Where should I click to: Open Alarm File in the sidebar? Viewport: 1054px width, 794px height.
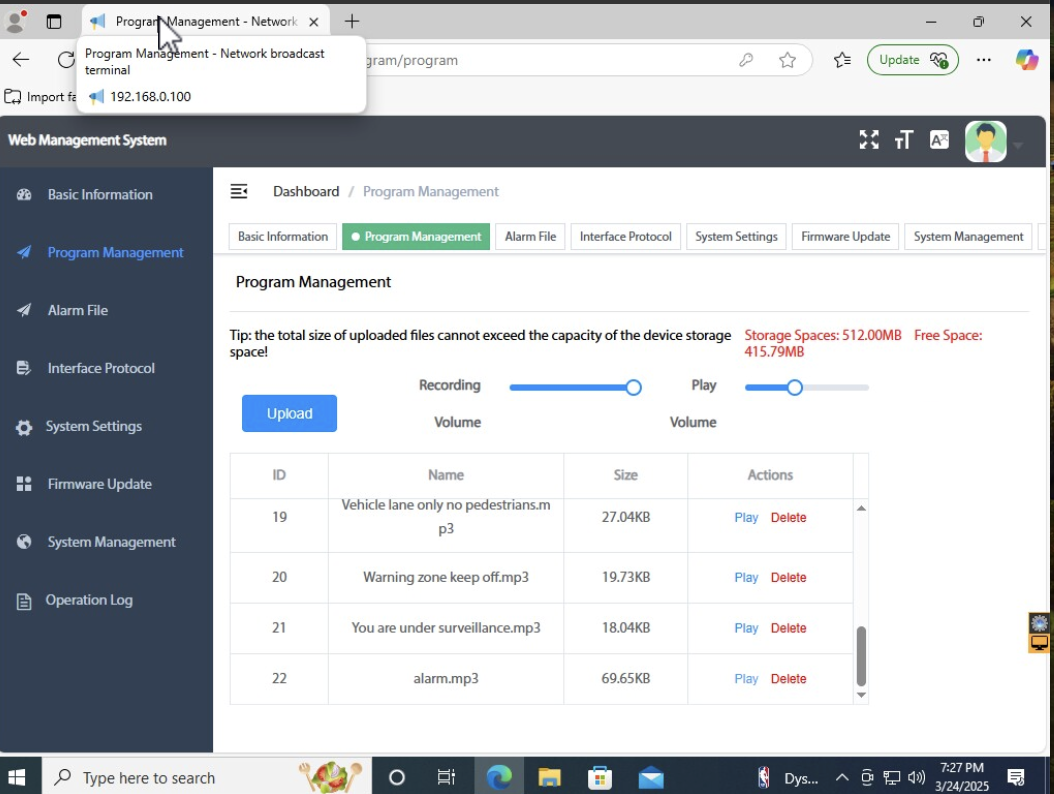(x=78, y=310)
